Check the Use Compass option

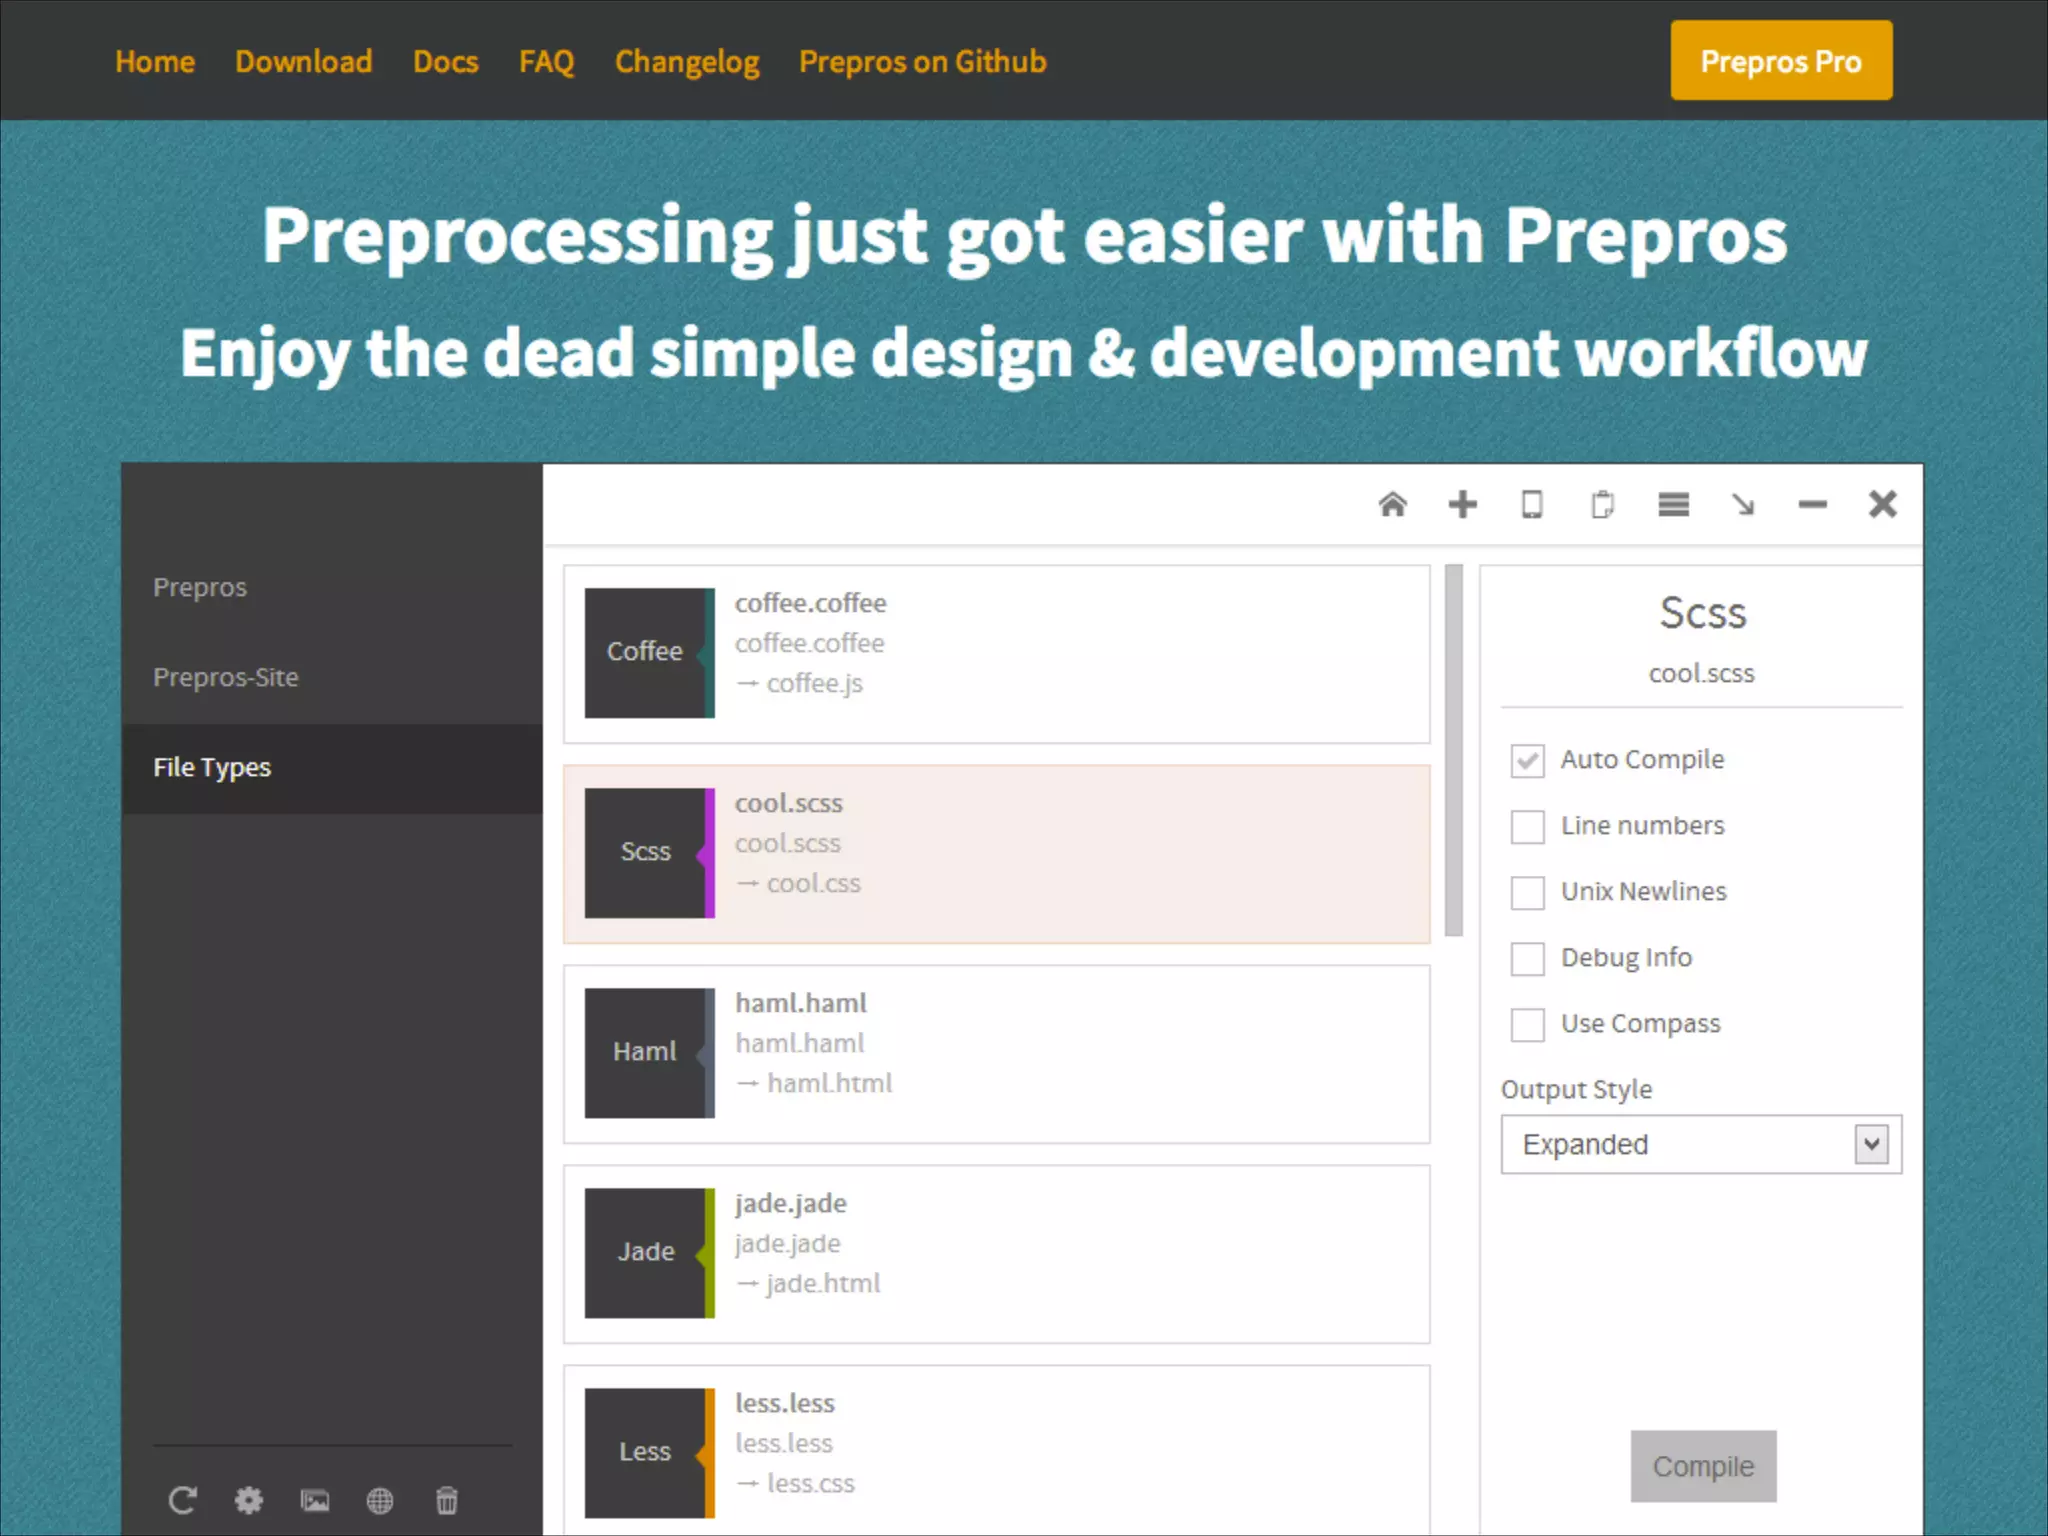[x=1527, y=1025]
